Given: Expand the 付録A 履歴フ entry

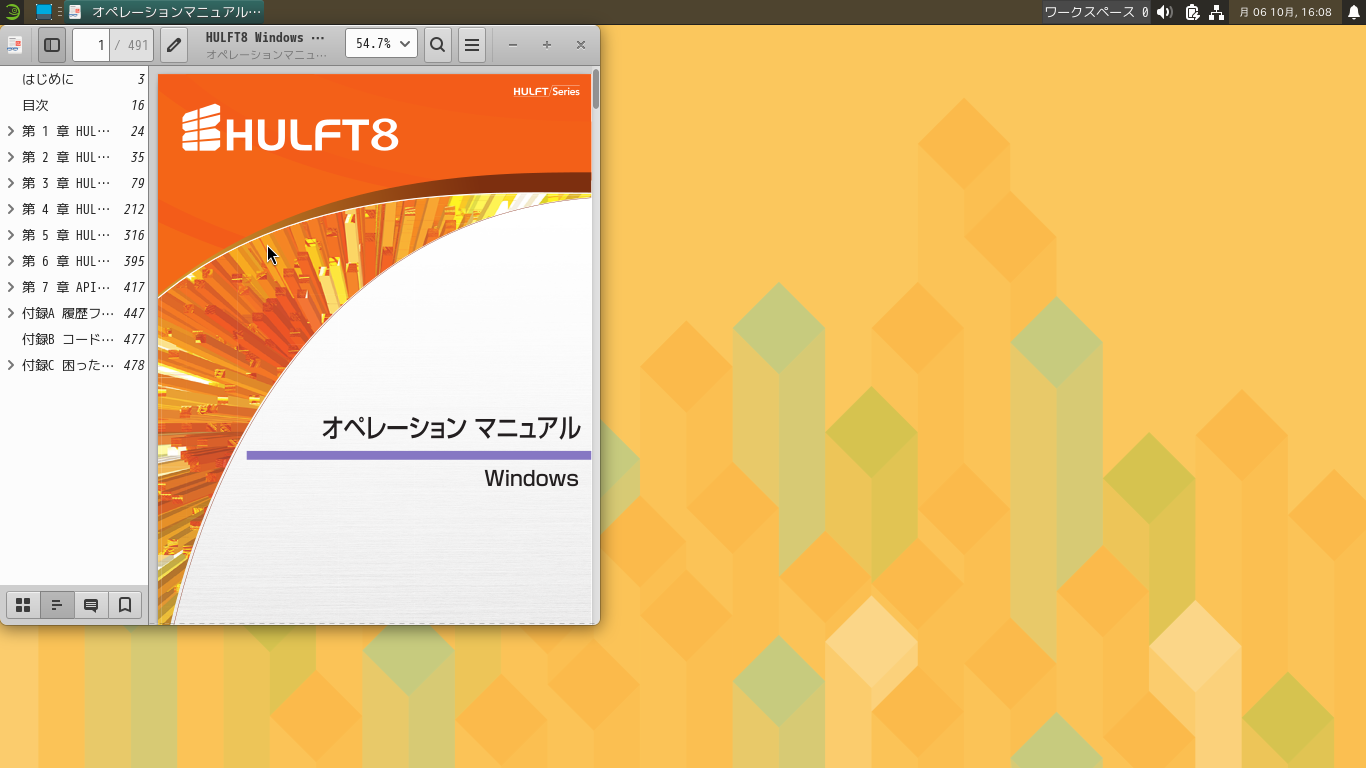Looking at the screenshot, I should point(11,313).
